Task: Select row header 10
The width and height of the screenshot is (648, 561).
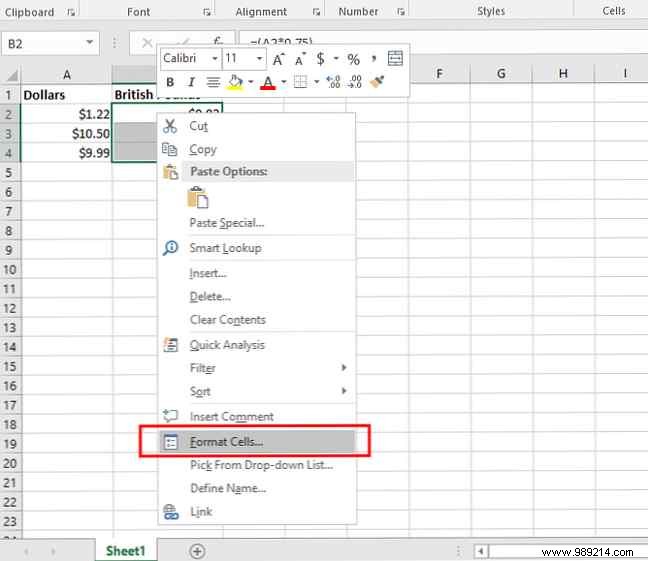Action: tap(10, 270)
